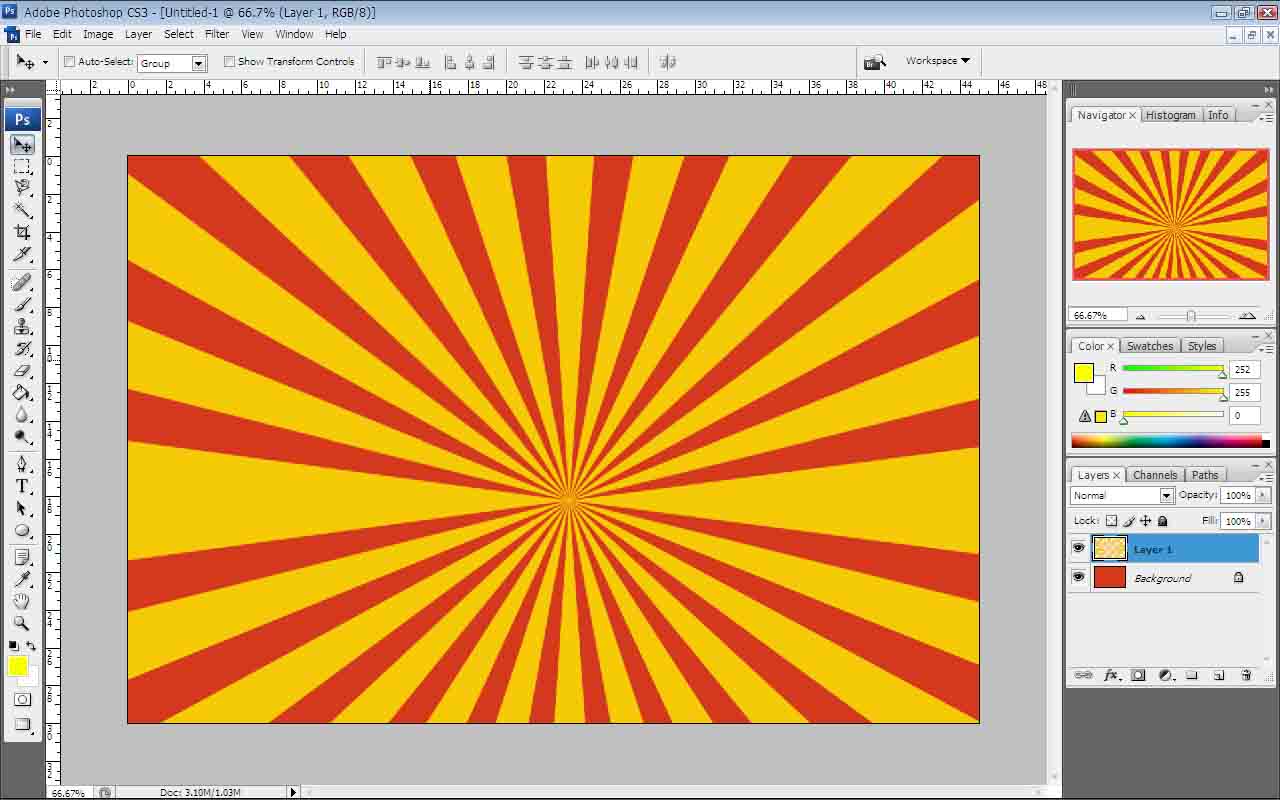Select the Clone Stamp tool
The image size is (1280, 800).
pos(22,327)
